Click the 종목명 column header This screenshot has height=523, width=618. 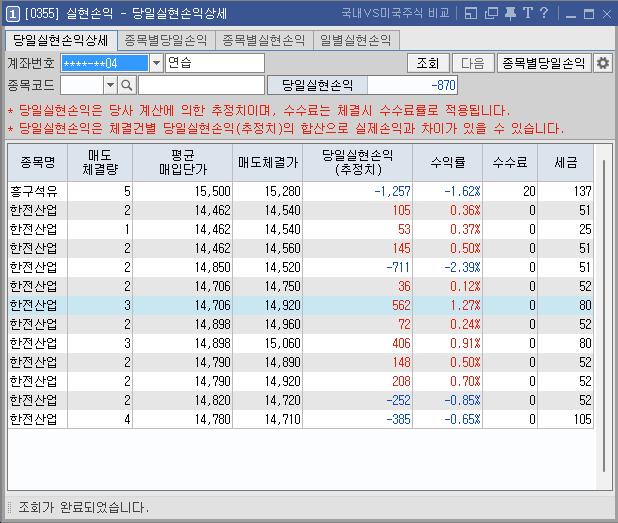coord(38,162)
